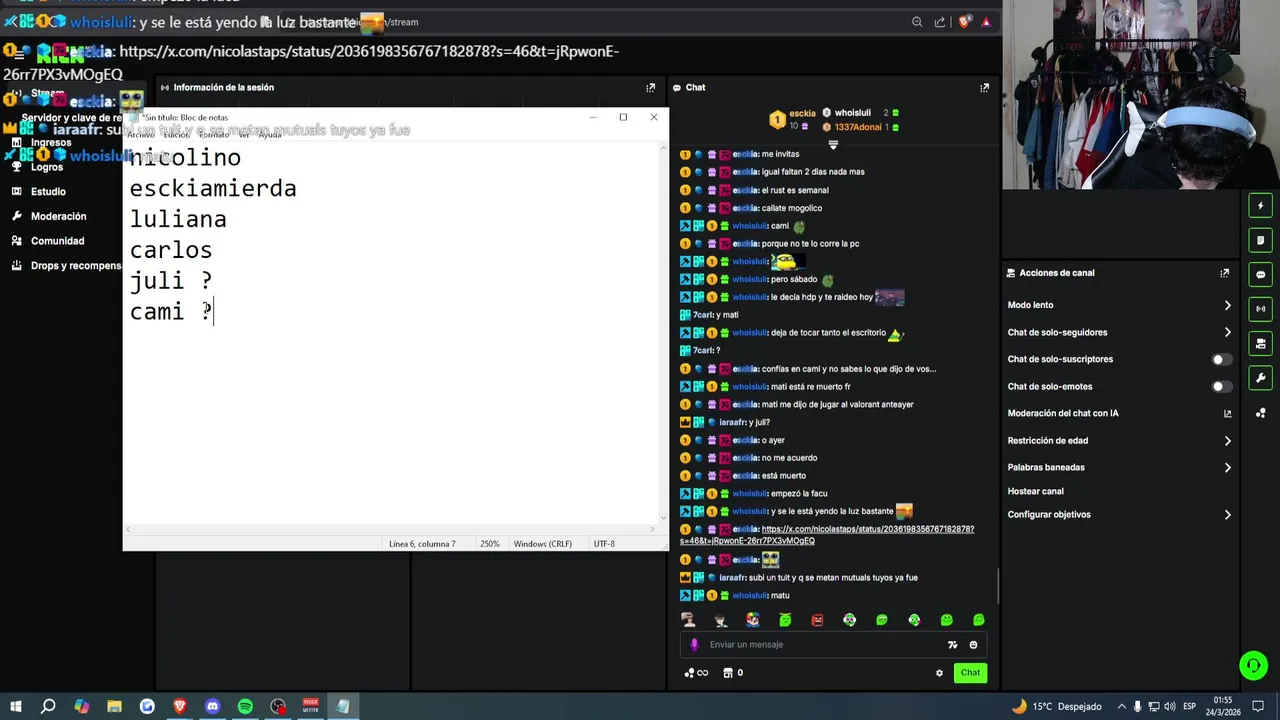Pop out the Información de la sesión panel
The height and width of the screenshot is (720, 1280).
(650, 88)
